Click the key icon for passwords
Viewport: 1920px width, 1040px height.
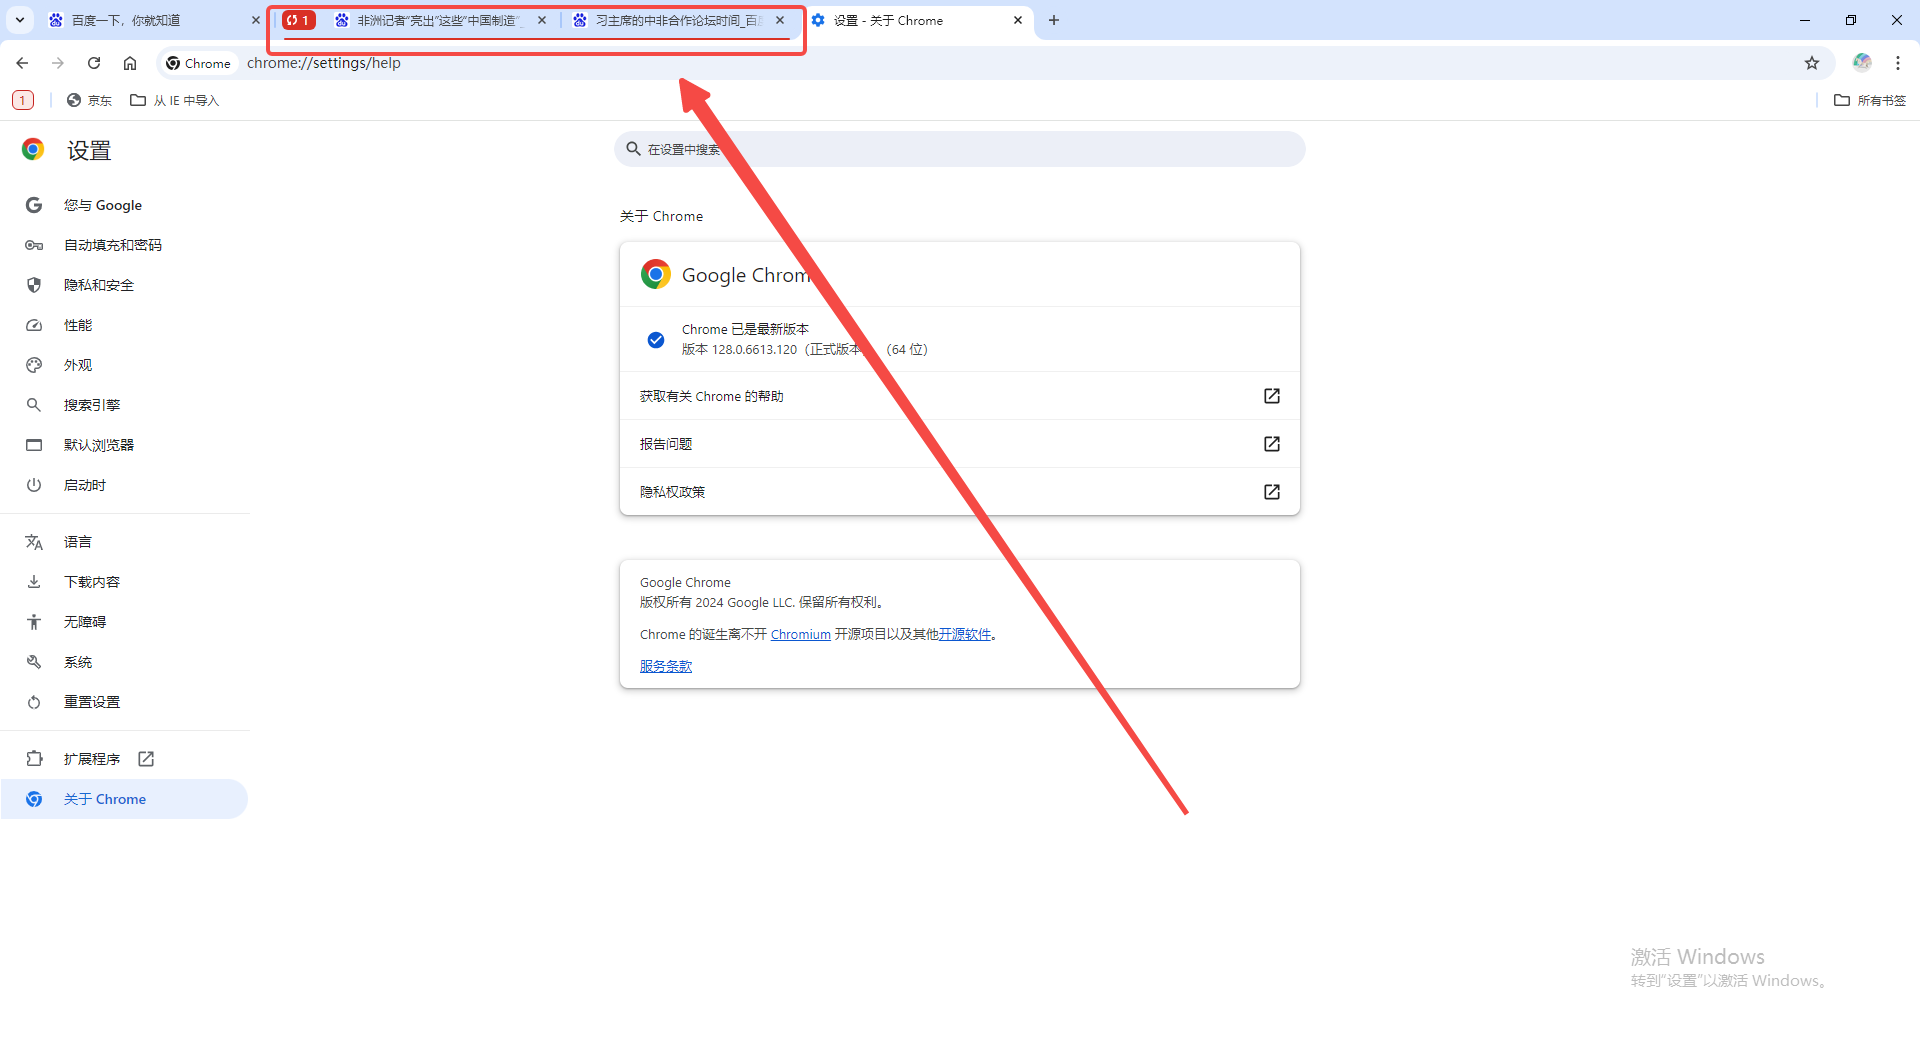tap(34, 245)
